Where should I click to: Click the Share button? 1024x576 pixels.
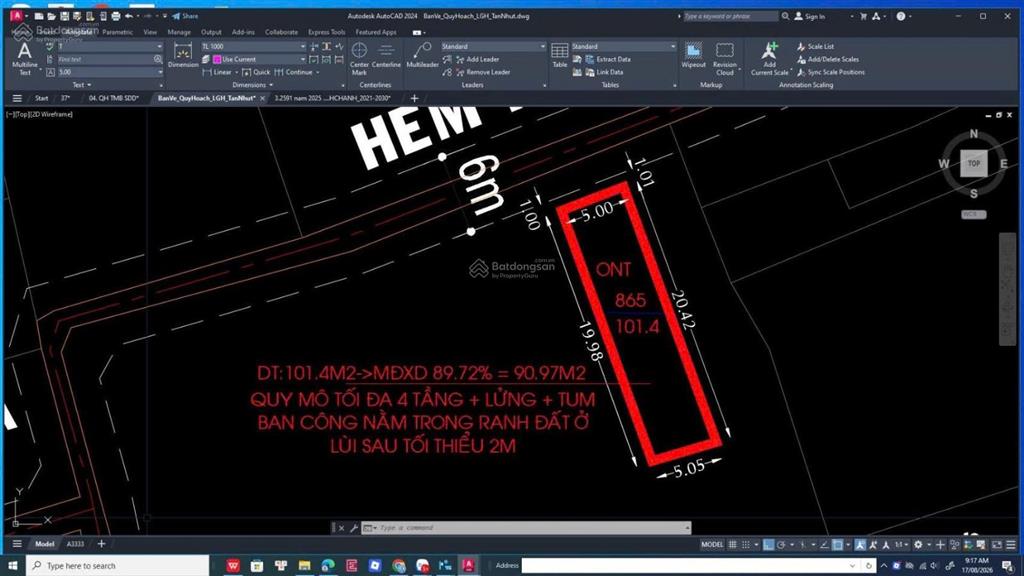coord(185,16)
